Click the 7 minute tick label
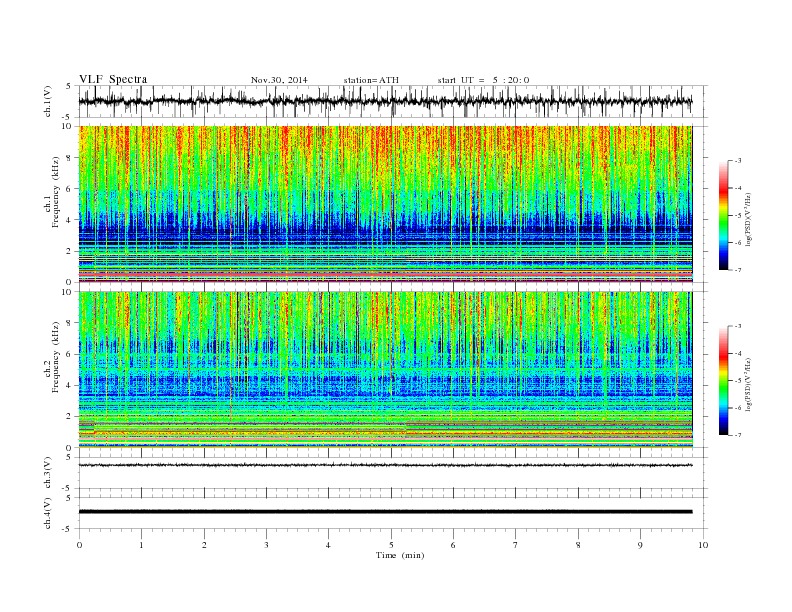Viewport: 792px width, 612px height. [516, 545]
